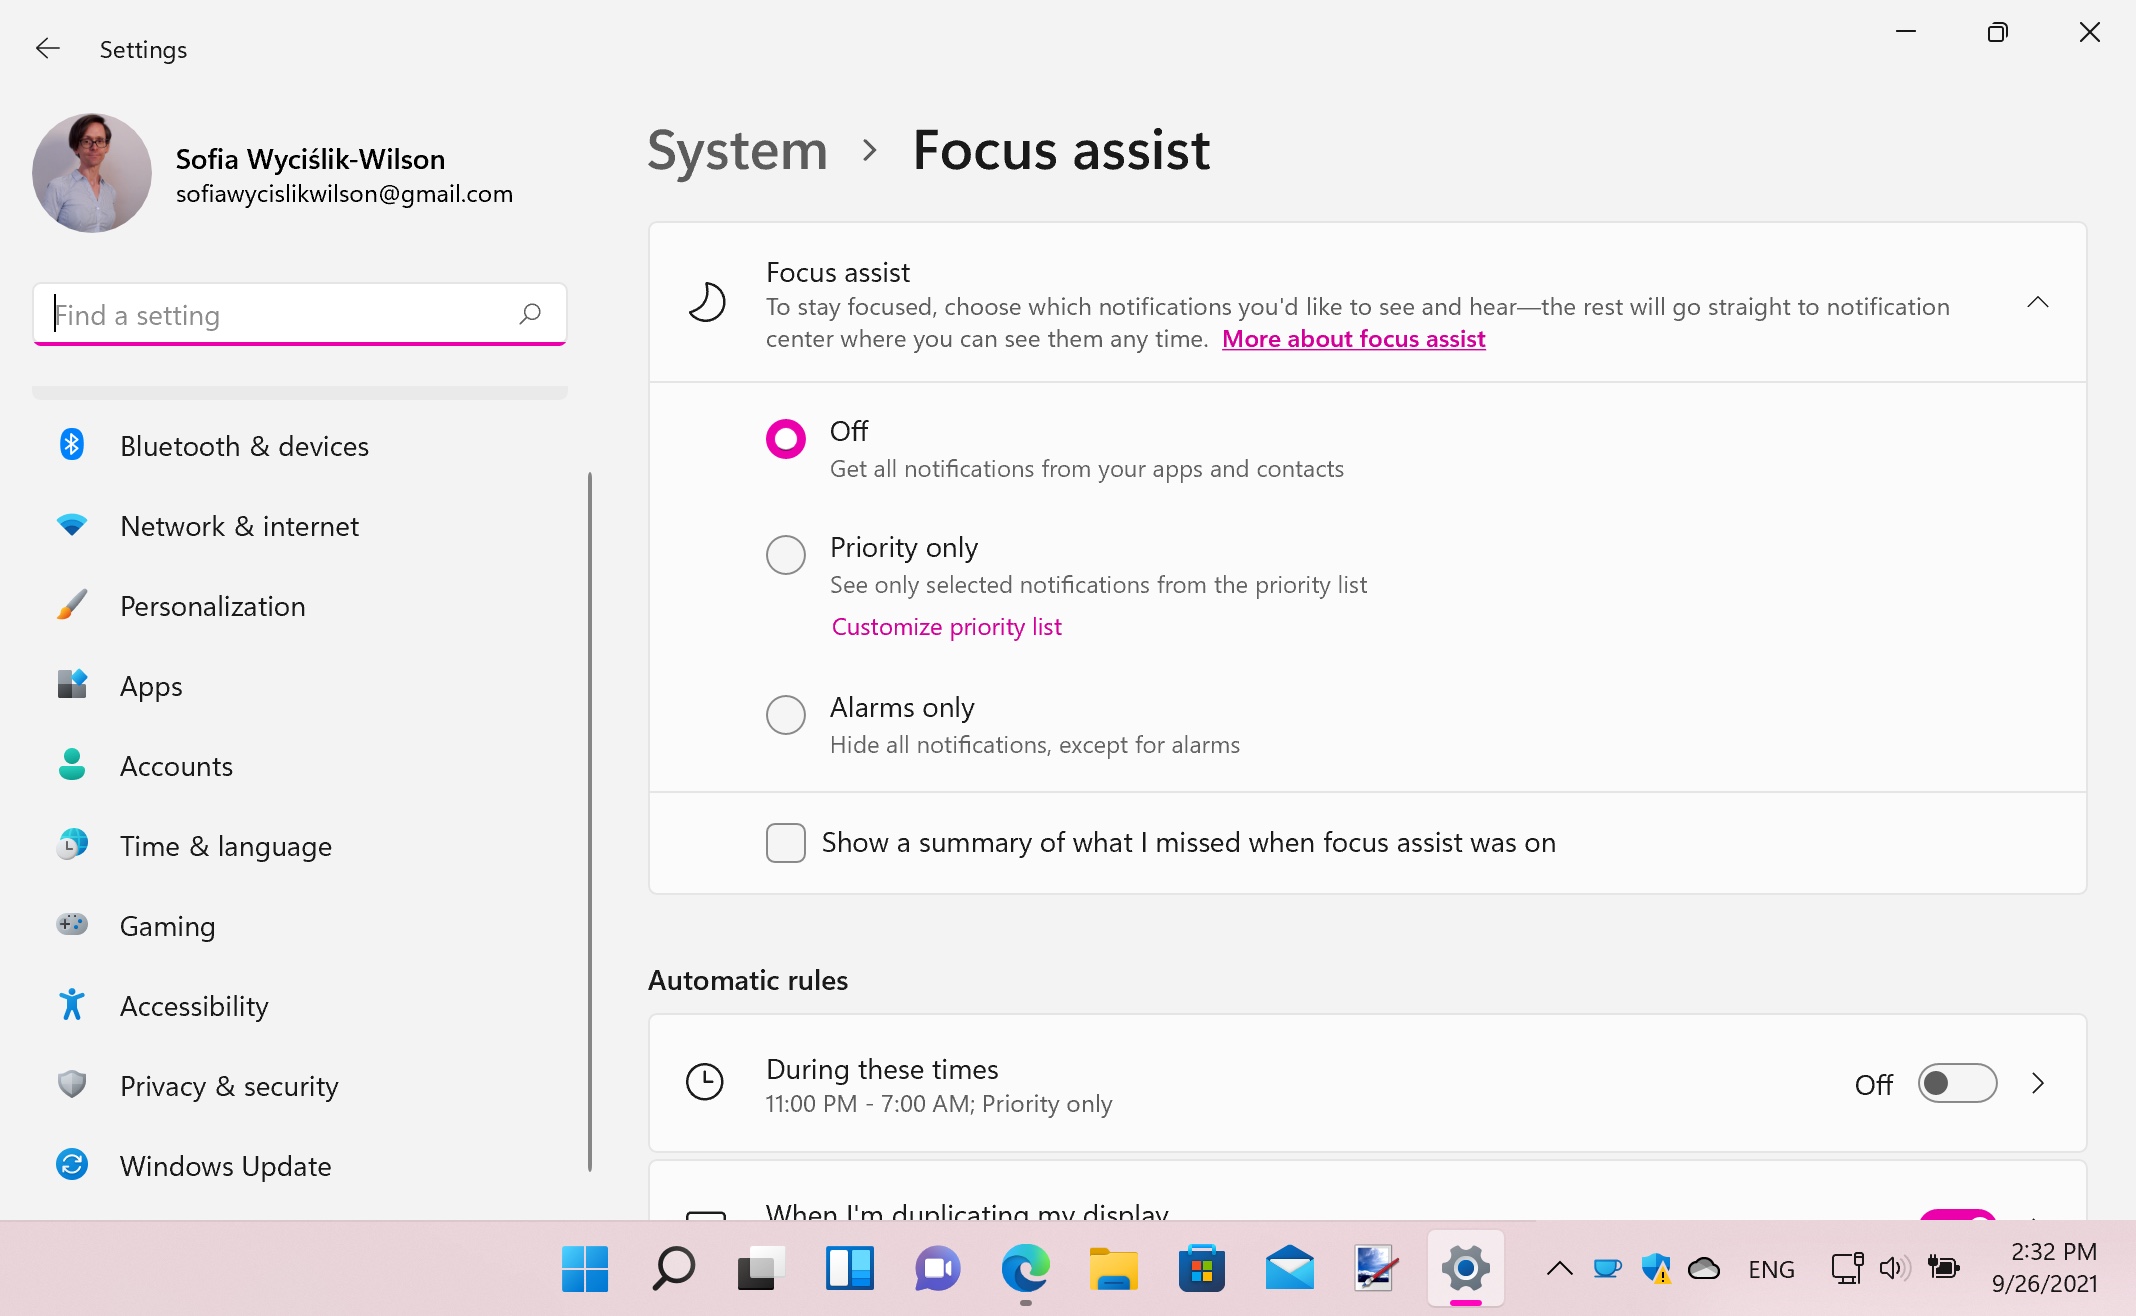Open Windows Security tray icon

(1655, 1269)
